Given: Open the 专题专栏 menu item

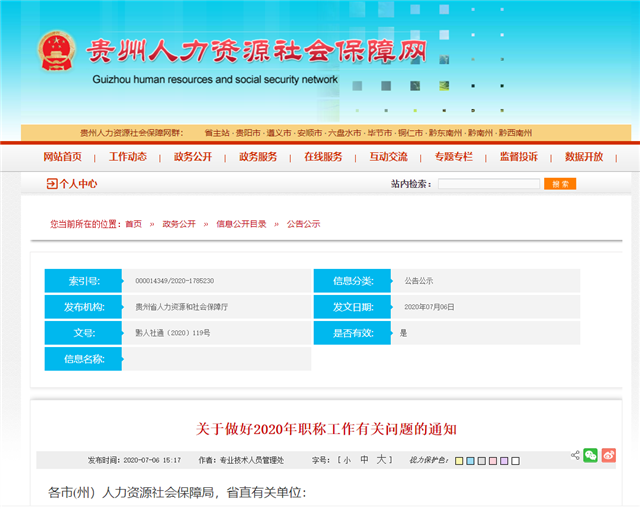Looking at the screenshot, I should (453, 157).
